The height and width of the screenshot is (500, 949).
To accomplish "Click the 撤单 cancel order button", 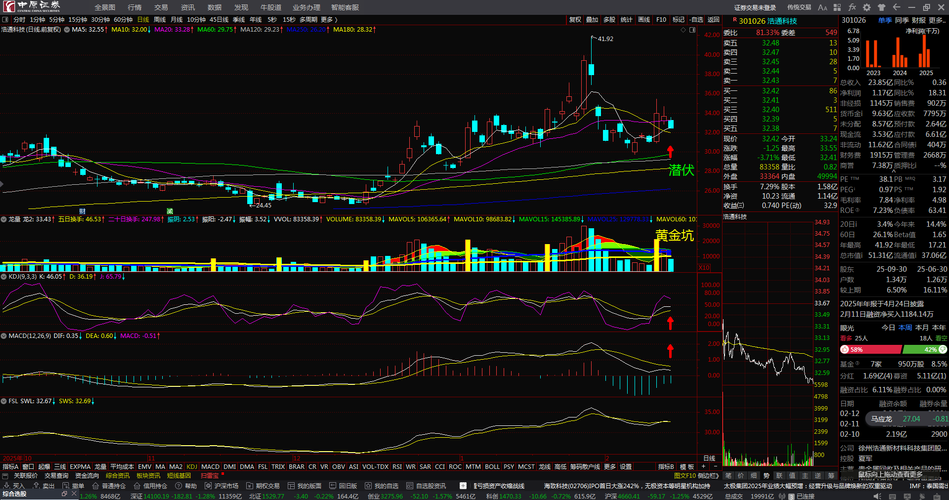I will coord(74,485).
